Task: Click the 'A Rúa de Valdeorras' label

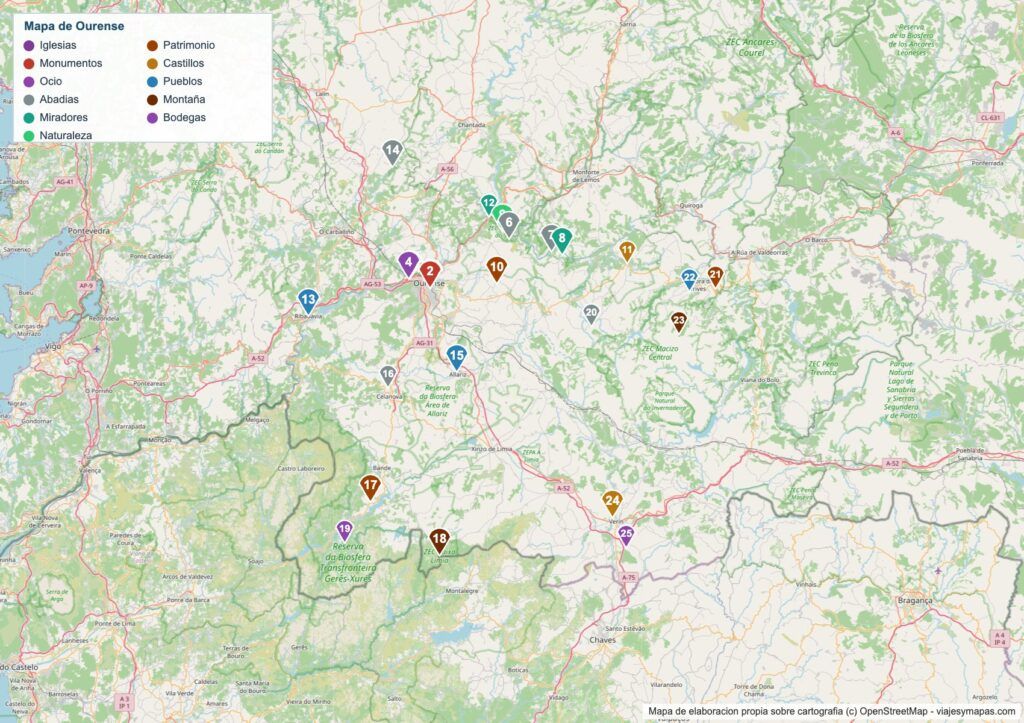Action: (x=760, y=252)
